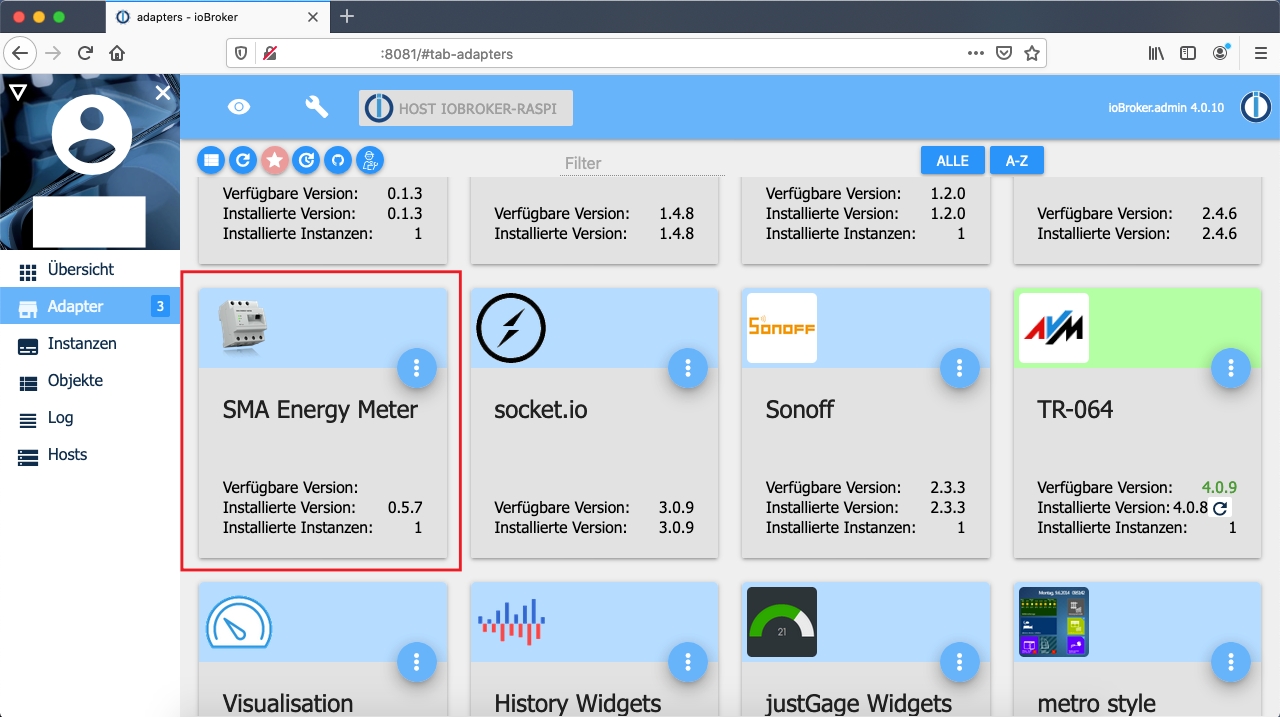
Task: Click the A-Z sorting button
Action: pyautogui.click(x=1017, y=160)
